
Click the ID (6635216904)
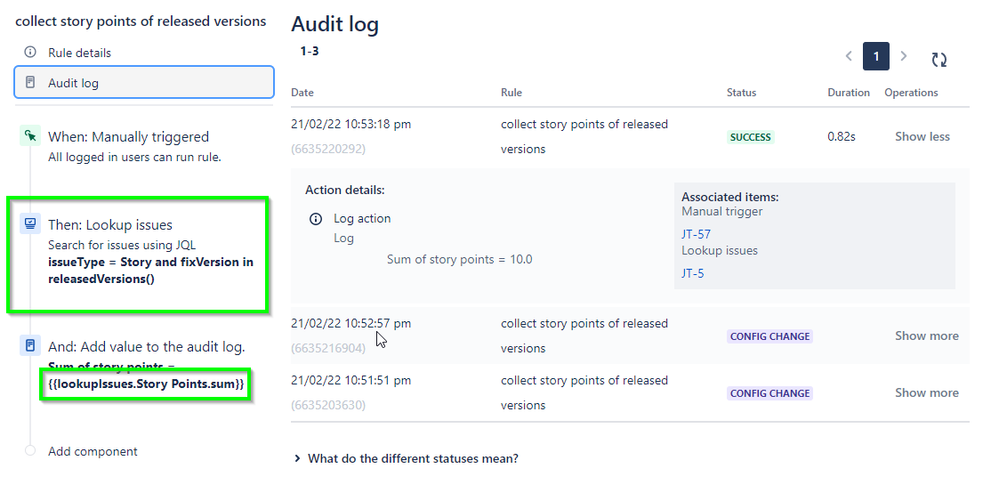coord(328,348)
